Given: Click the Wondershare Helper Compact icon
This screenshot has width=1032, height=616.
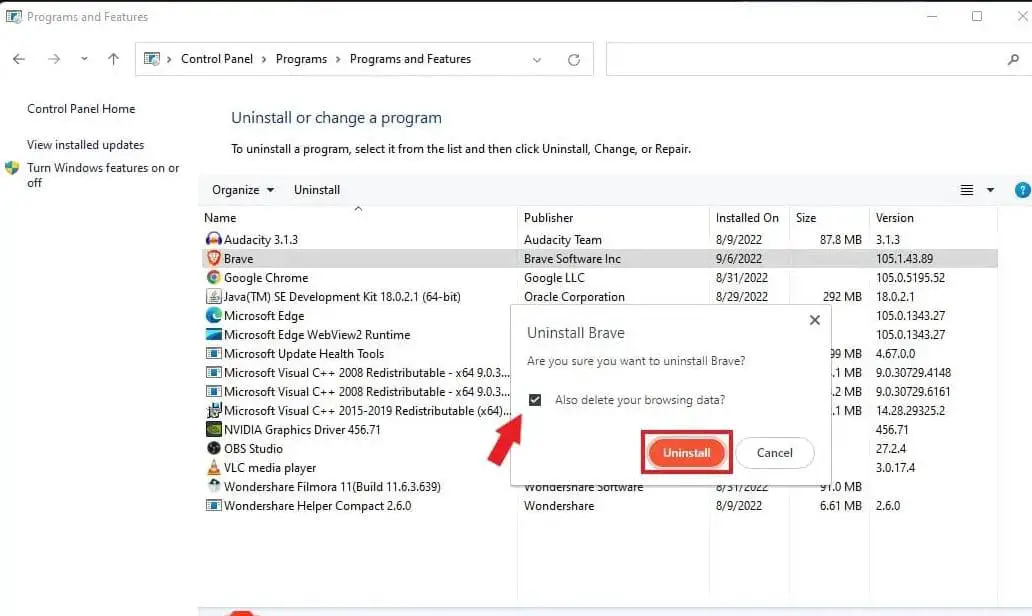Looking at the screenshot, I should pos(213,505).
